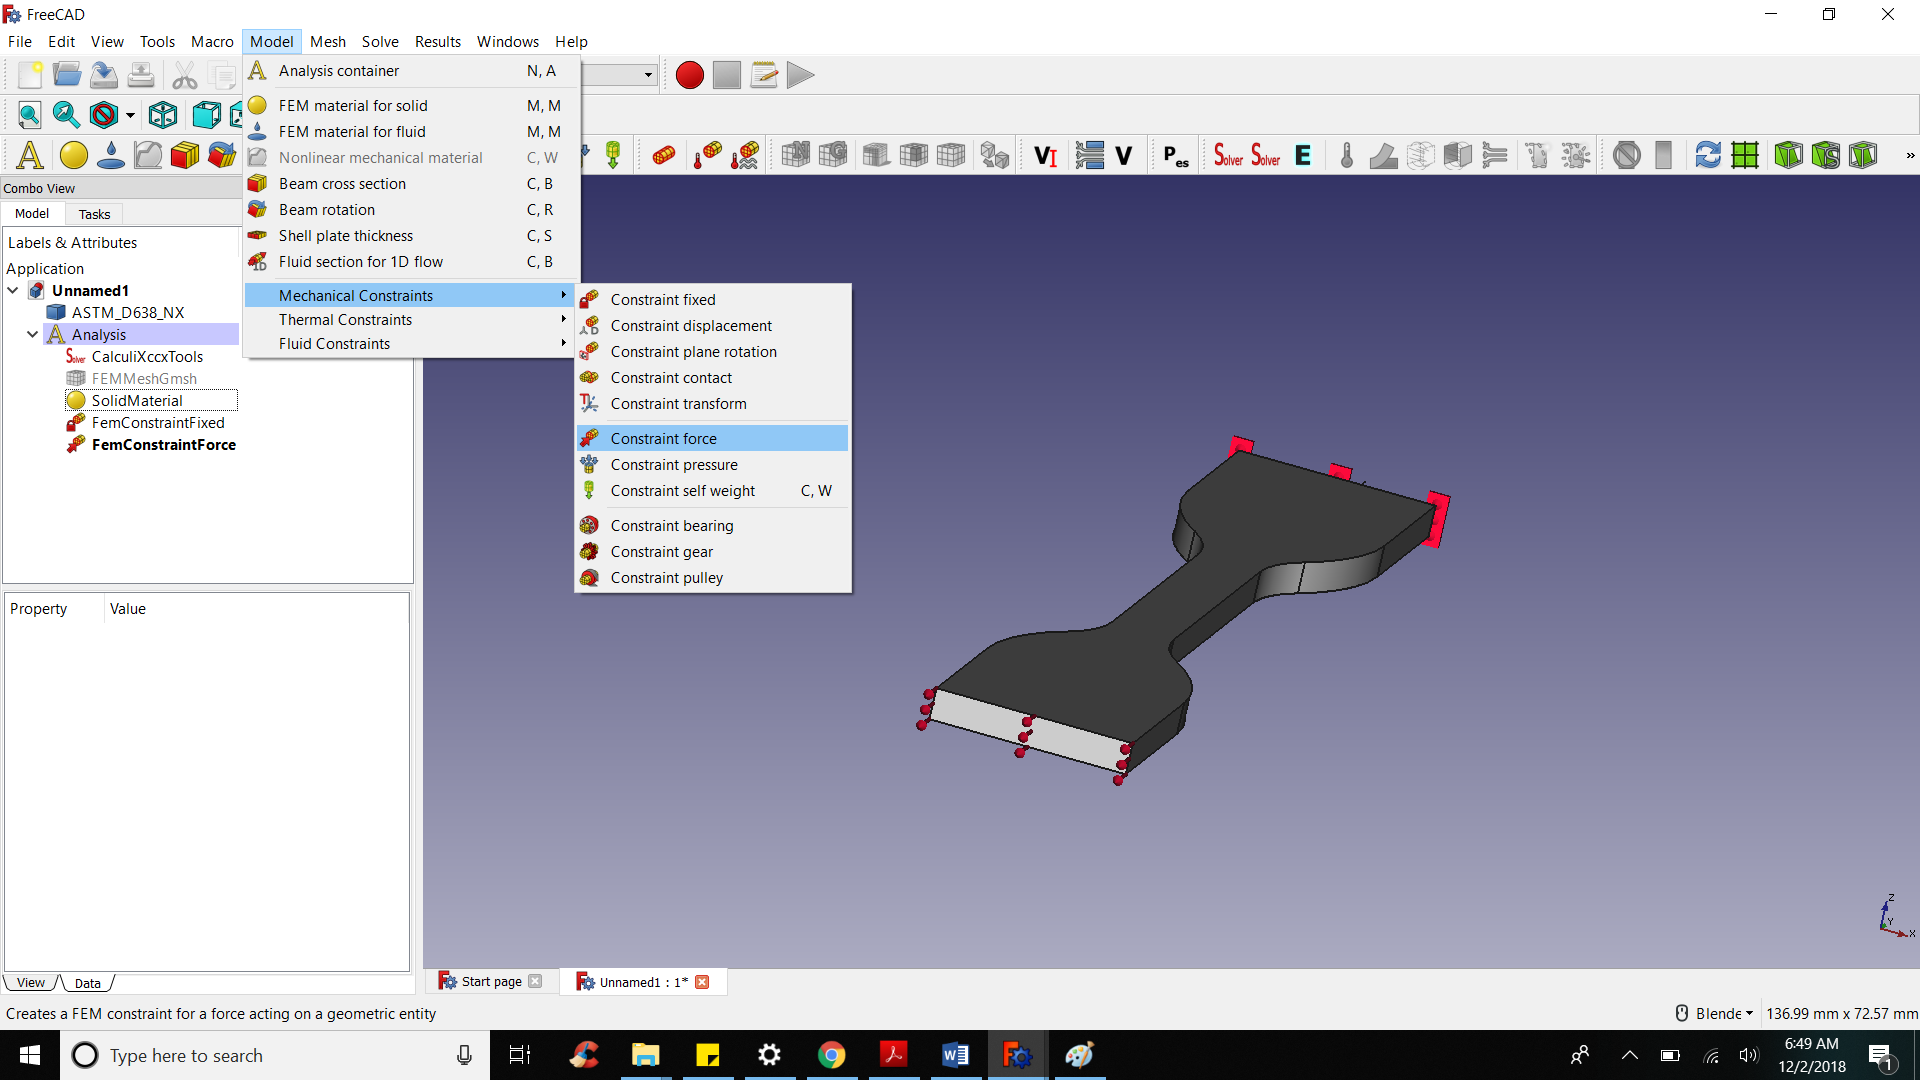Click the red macro record button
The image size is (1920, 1080).
point(689,75)
